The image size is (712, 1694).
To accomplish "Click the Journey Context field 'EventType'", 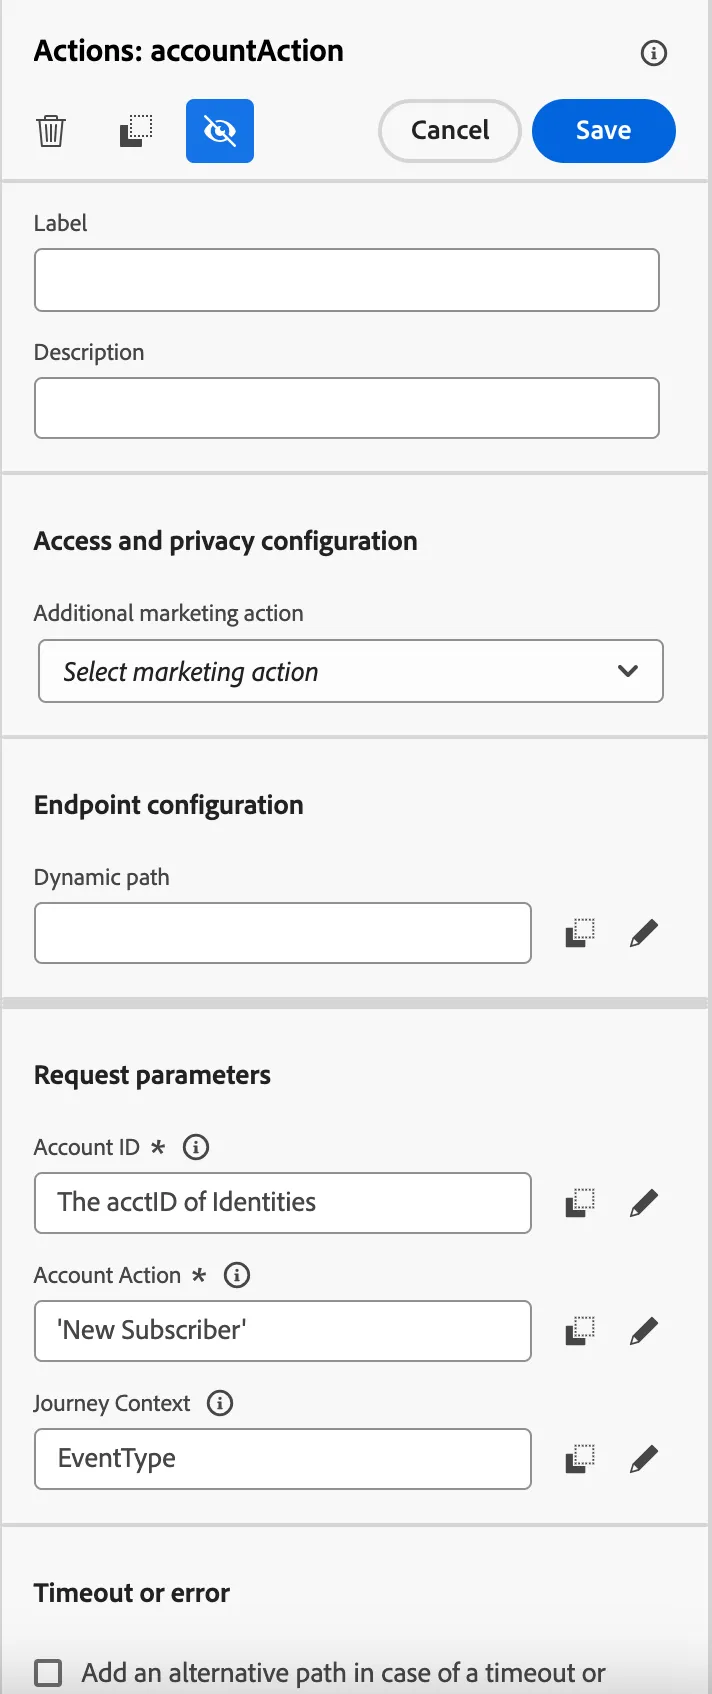I will (283, 1459).
